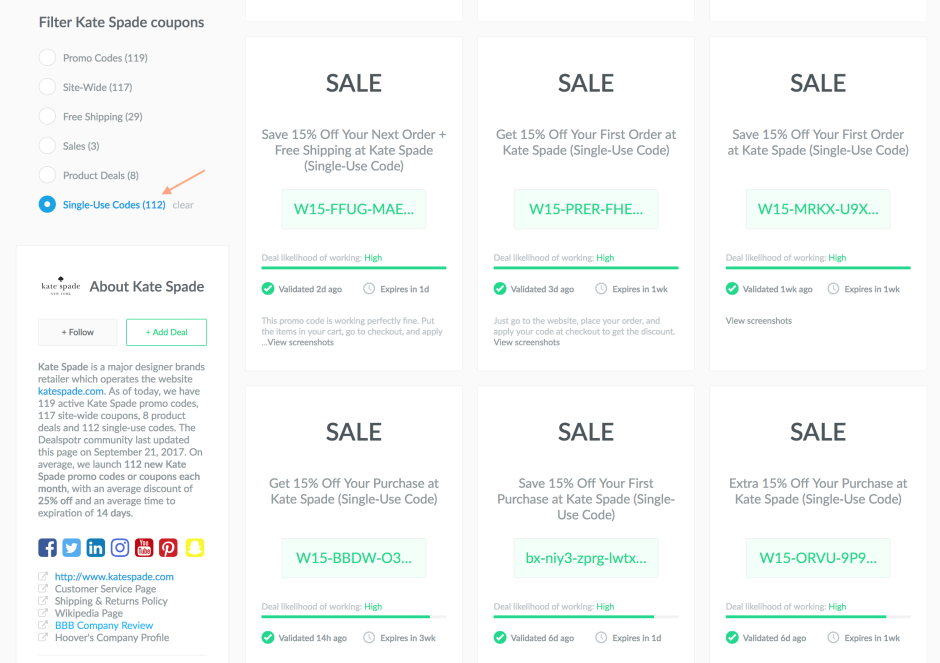Click the green deal likelihood bar

353,268
